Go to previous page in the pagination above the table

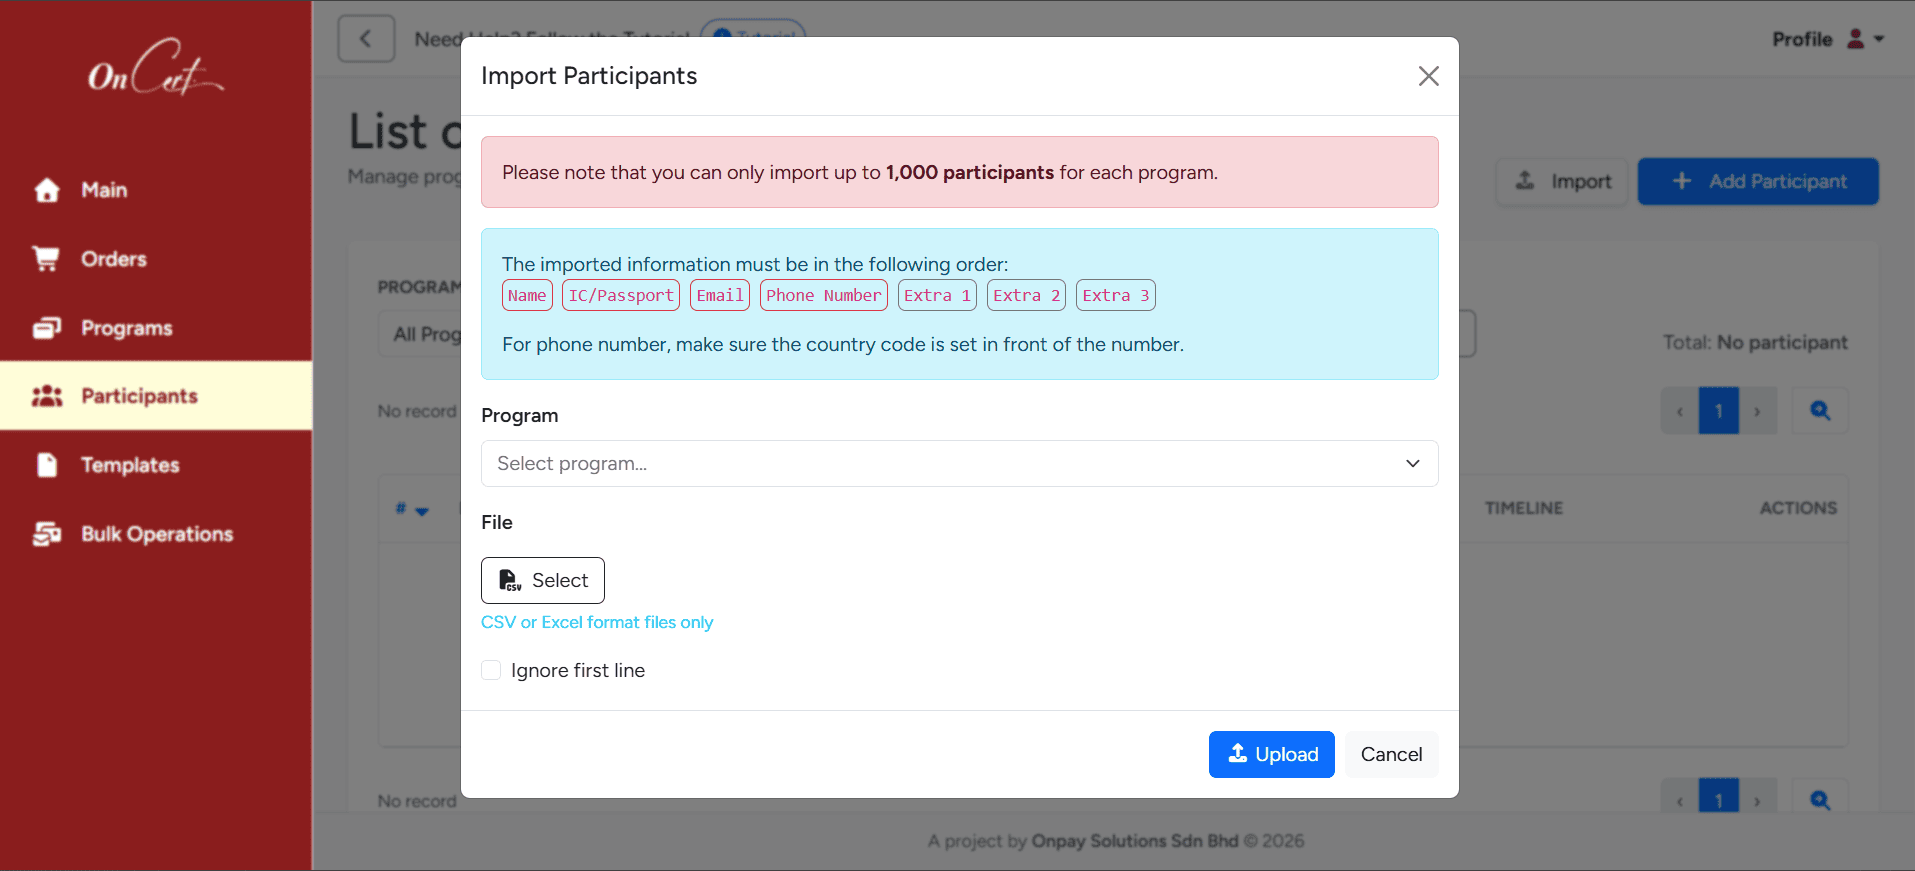[1680, 411]
